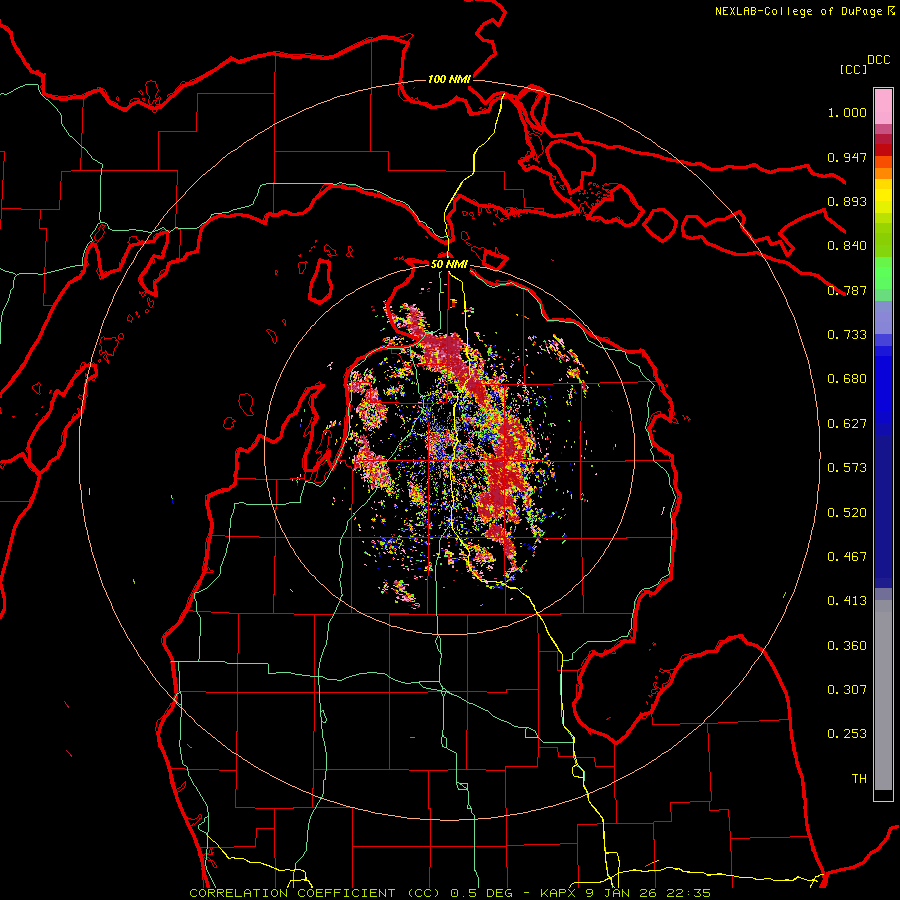Click the pink band on the color scale

pos(883,107)
